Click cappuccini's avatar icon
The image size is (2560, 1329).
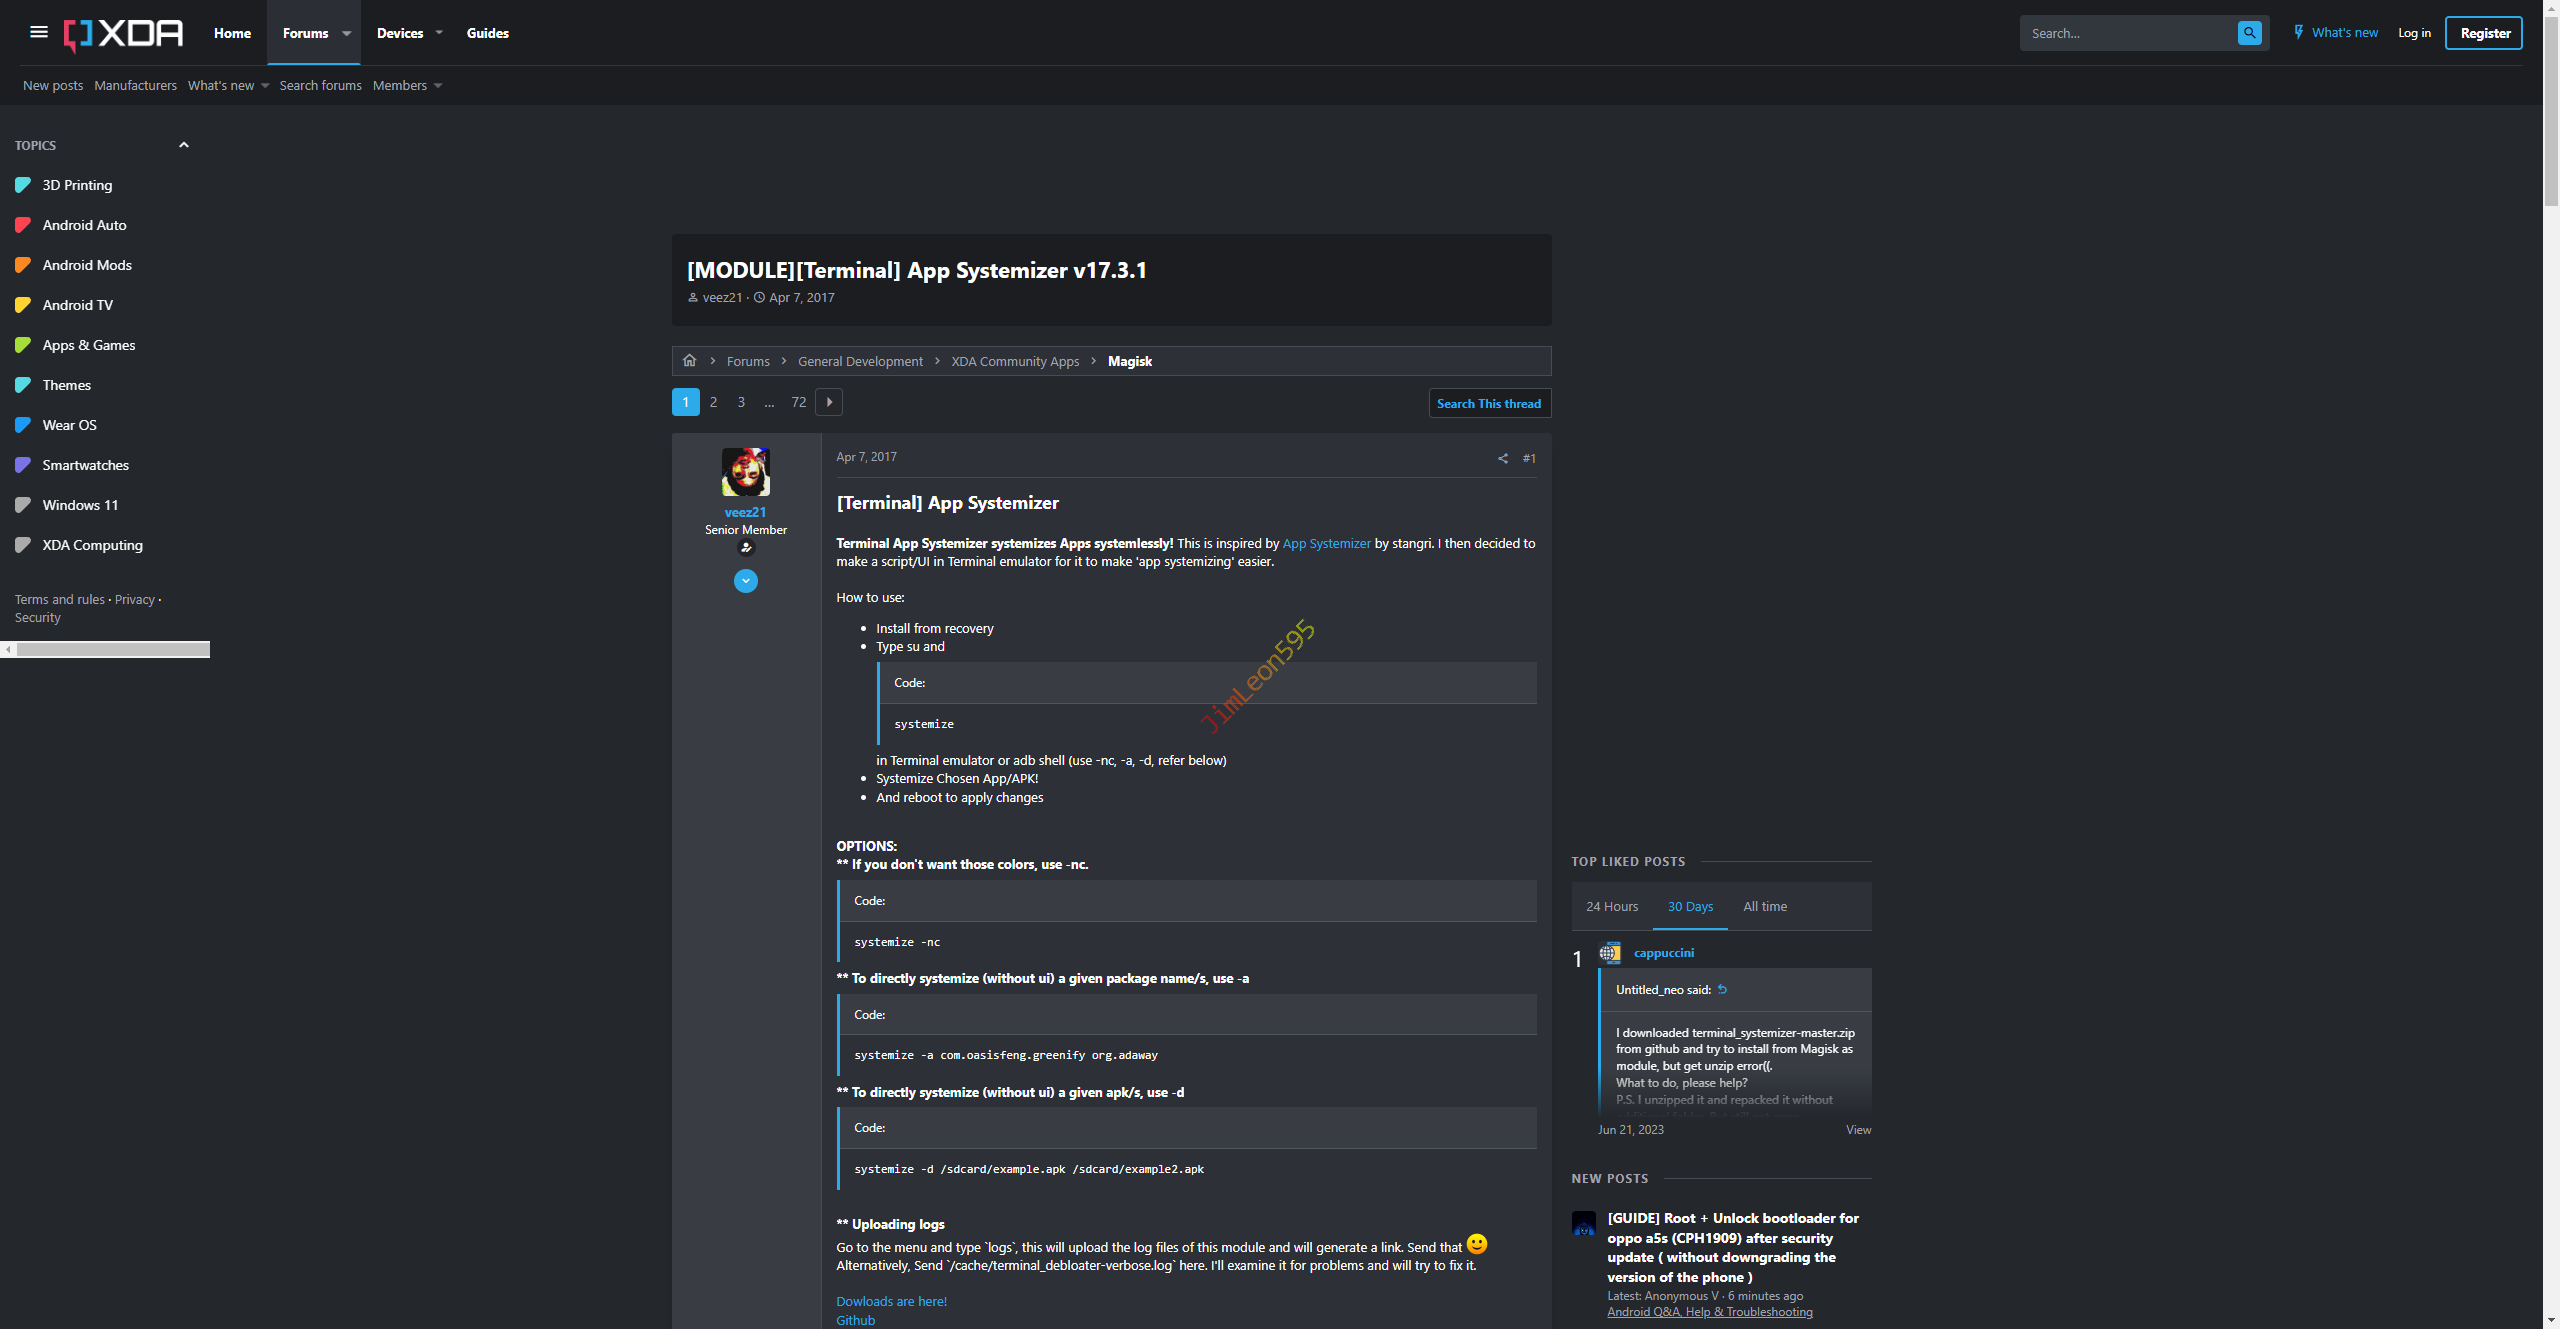pyautogui.click(x=1610, y=953)
